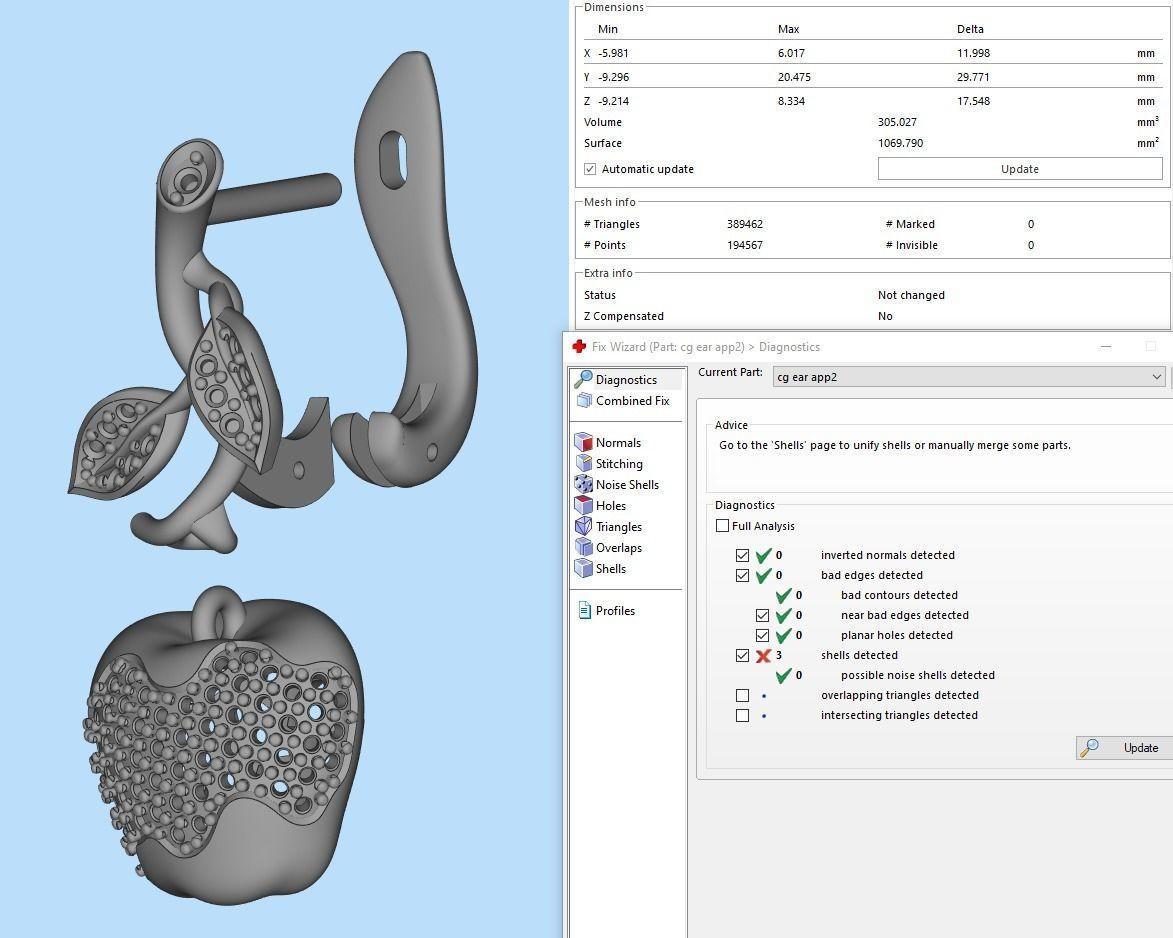This screenshot has width=1173, height=938.
Task: Click the red cross Fix Wizard icon
Action: [579, 346]
